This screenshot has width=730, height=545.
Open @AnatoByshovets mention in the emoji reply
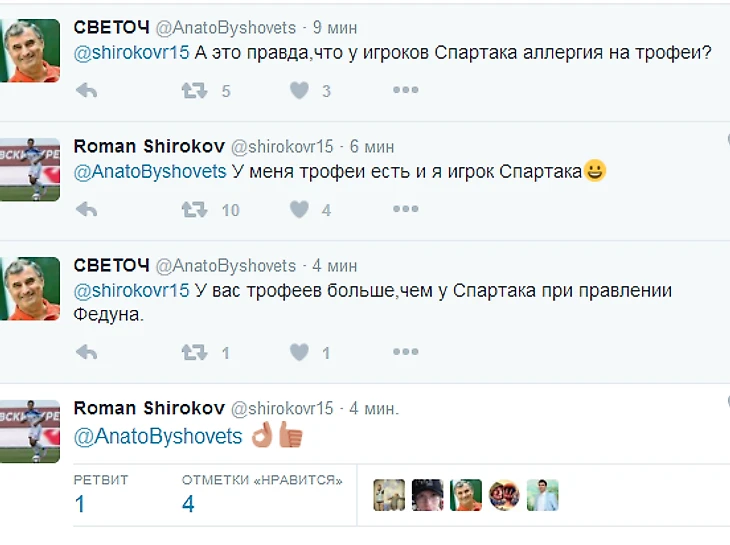point(158,437)
